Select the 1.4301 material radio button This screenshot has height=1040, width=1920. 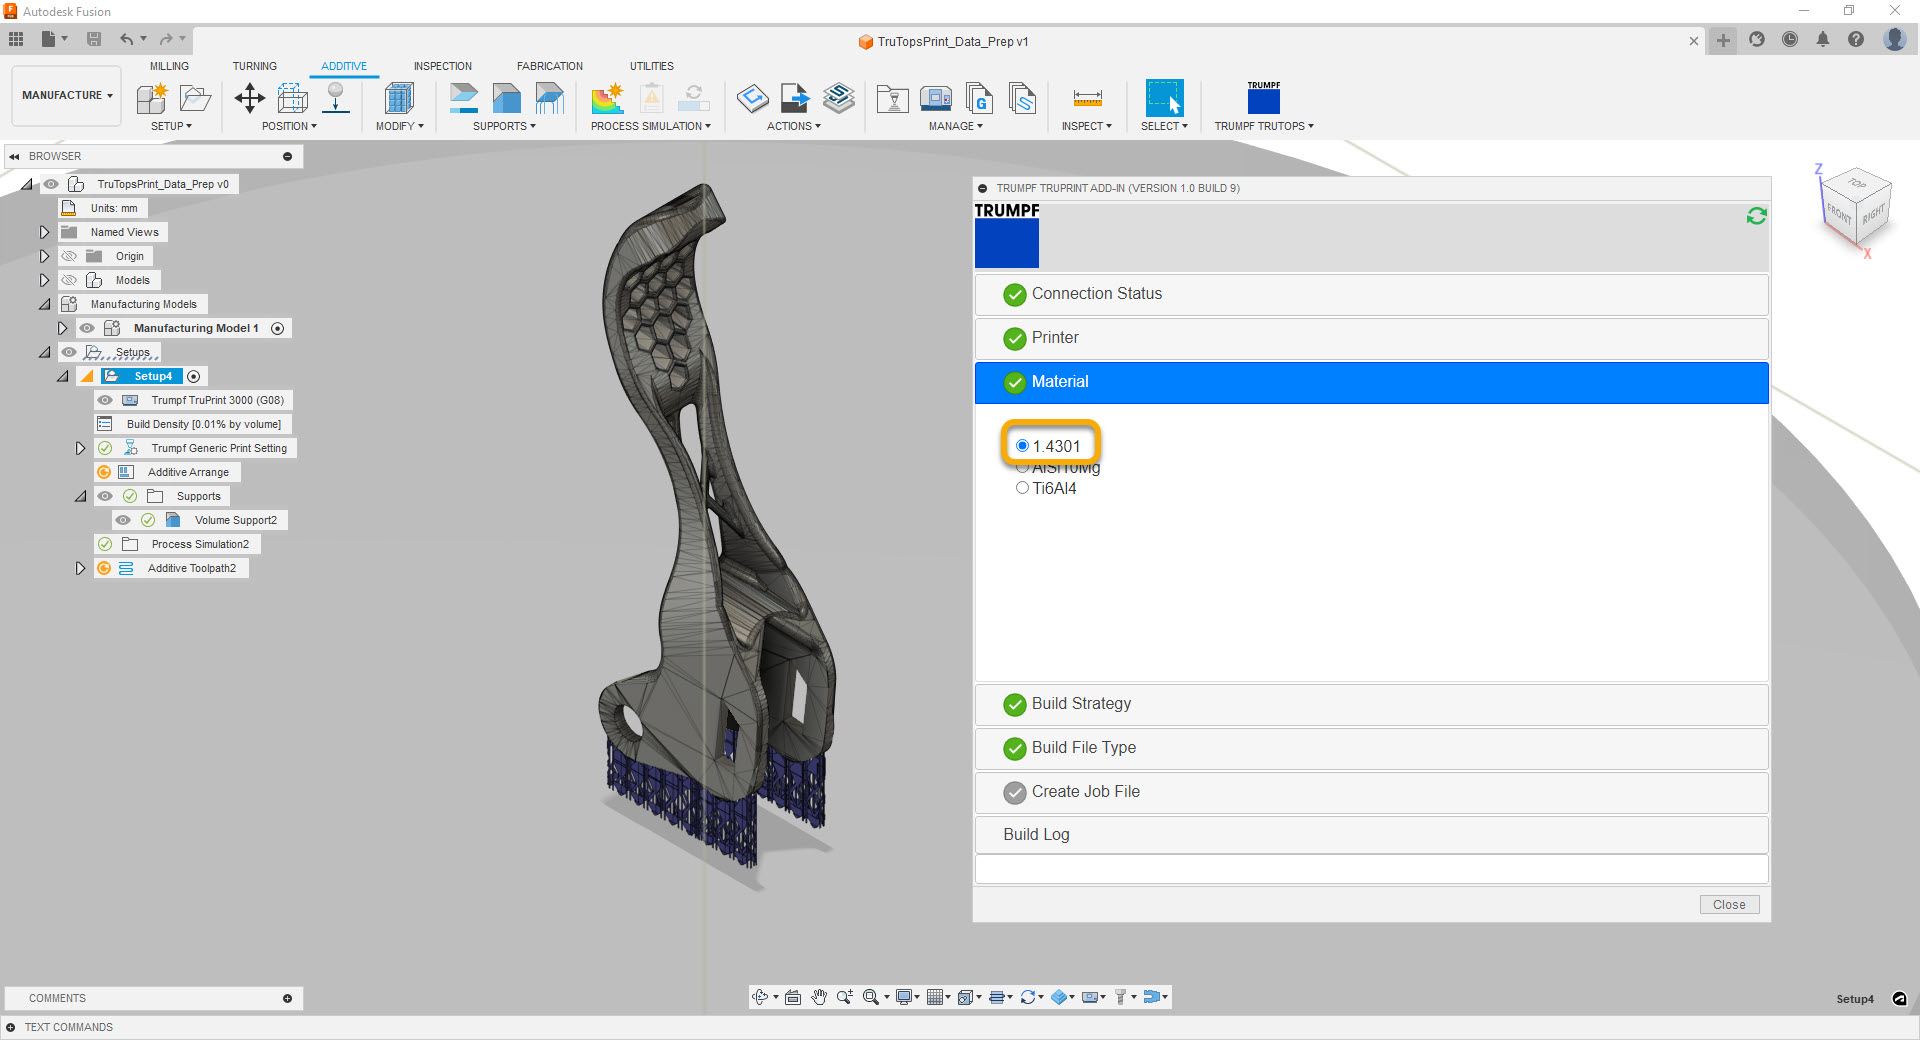[x=1022, y=446]
